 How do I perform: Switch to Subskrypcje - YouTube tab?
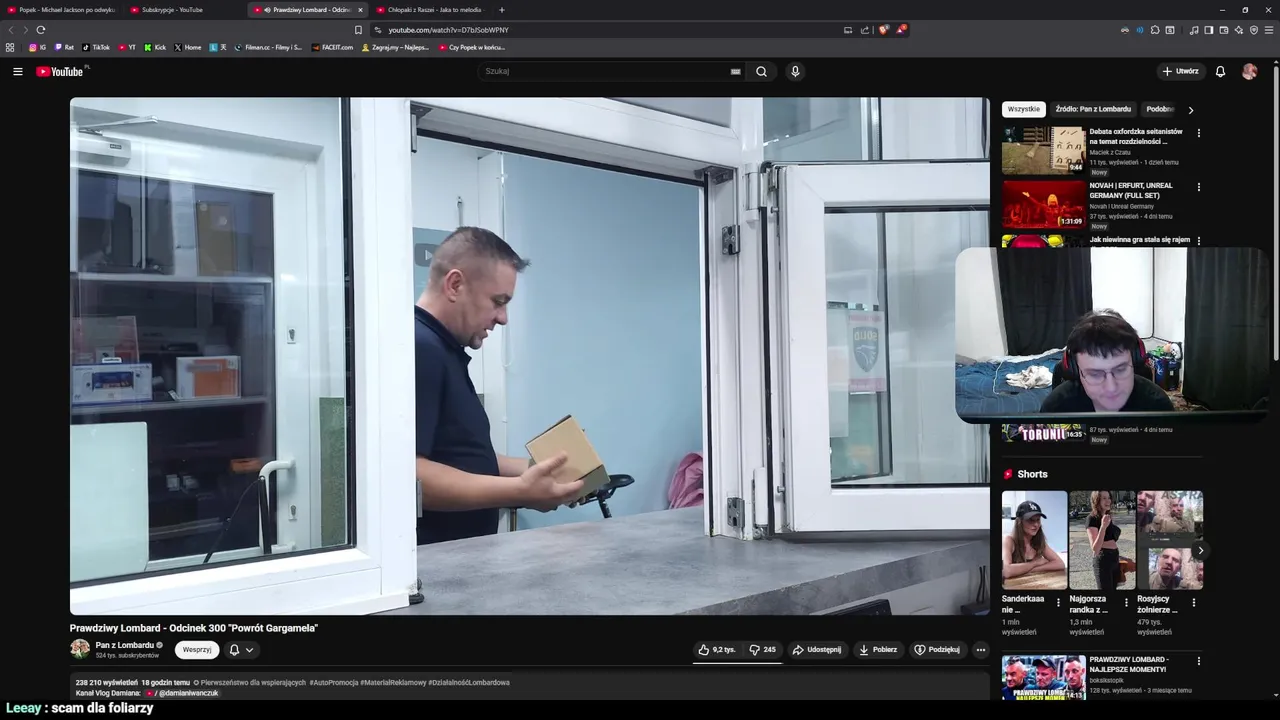pos(185,10)
